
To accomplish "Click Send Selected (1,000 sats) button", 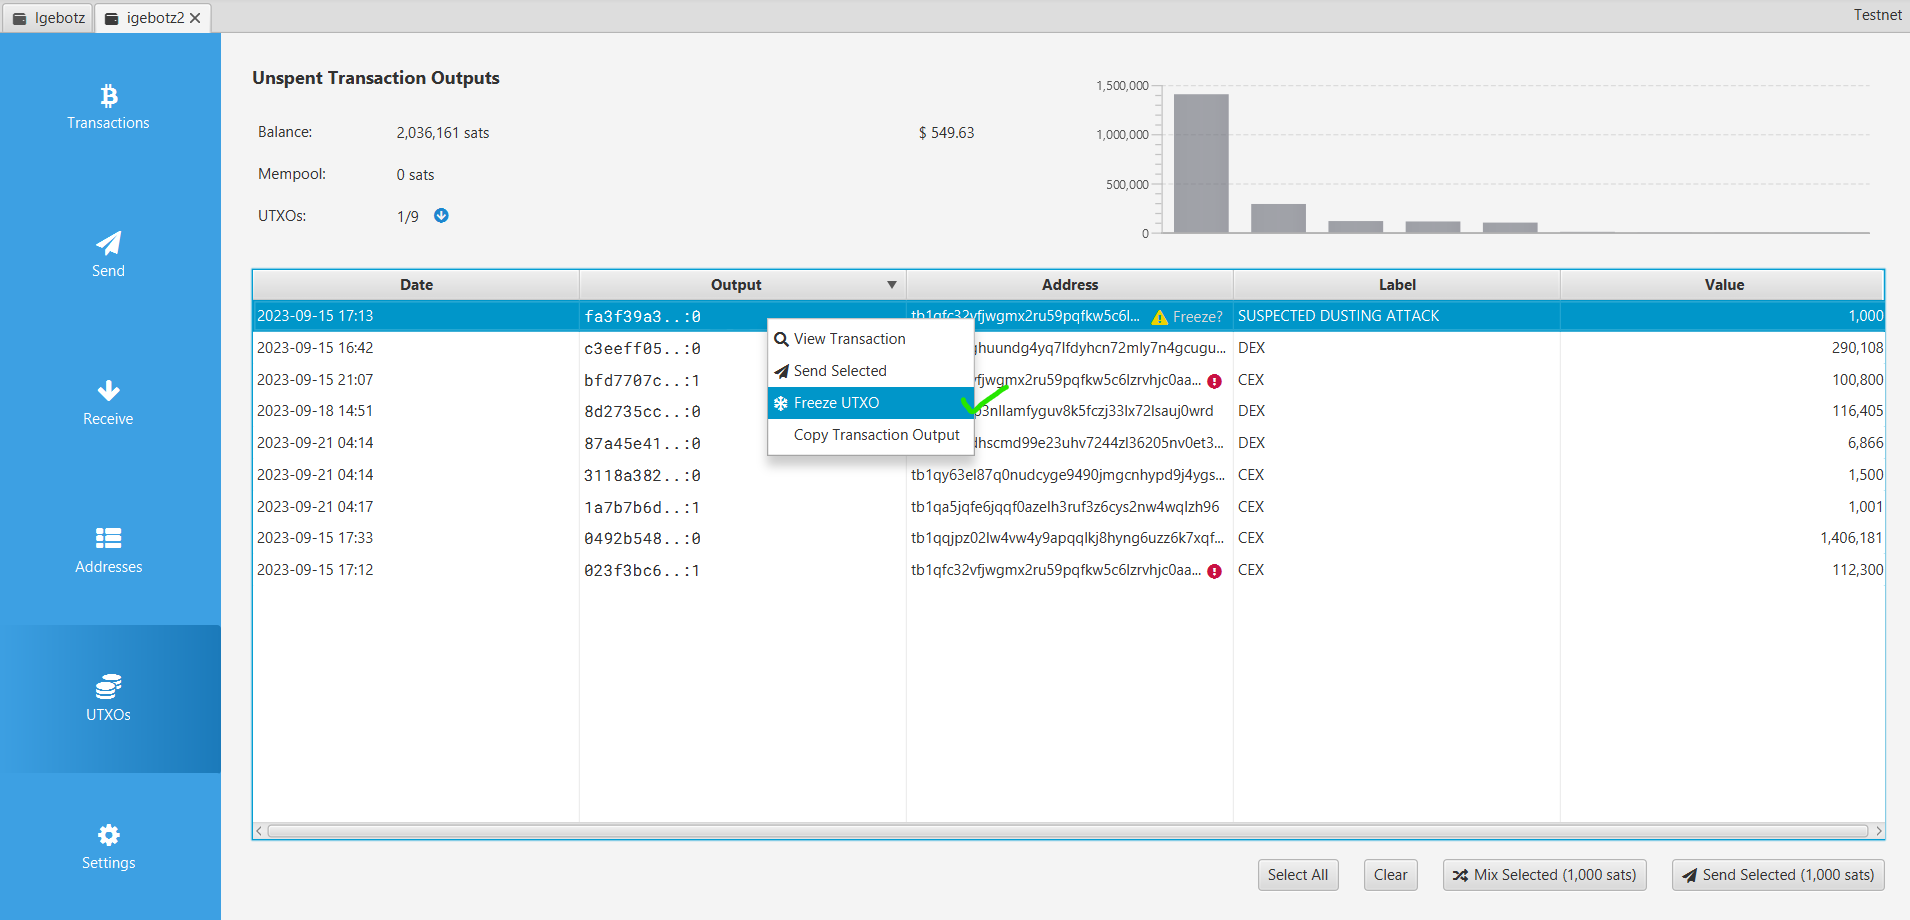I will pos(1778,875).
